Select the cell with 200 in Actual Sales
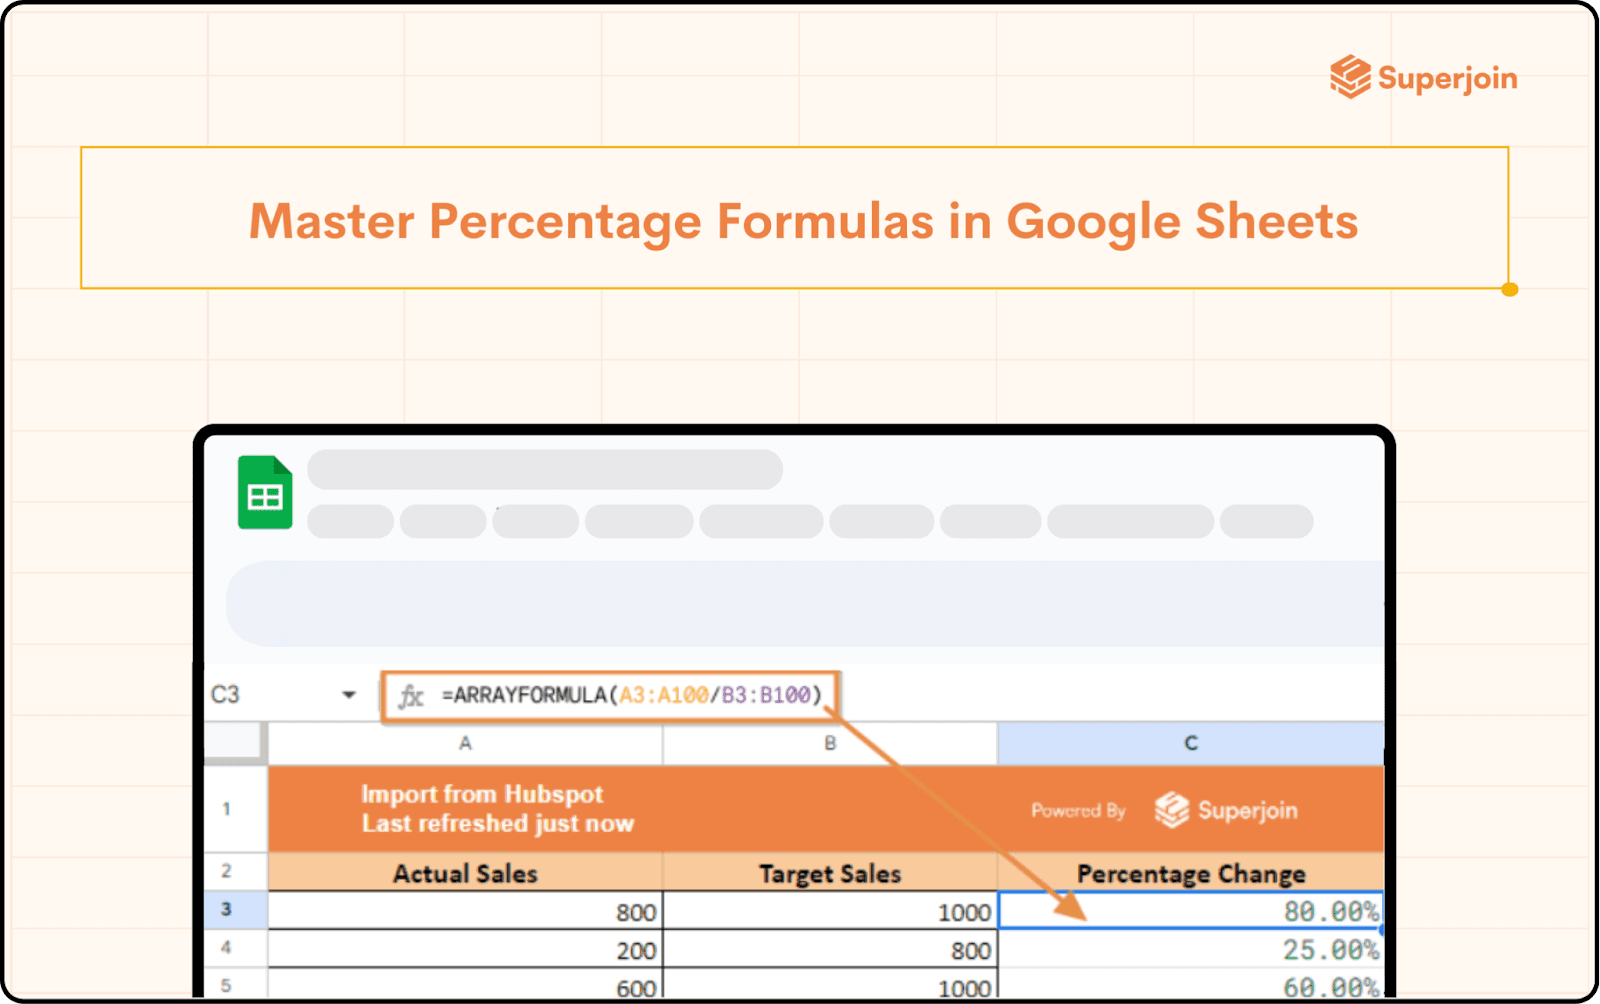Viewport: 1600px width, 1004px height. point(465,949)
